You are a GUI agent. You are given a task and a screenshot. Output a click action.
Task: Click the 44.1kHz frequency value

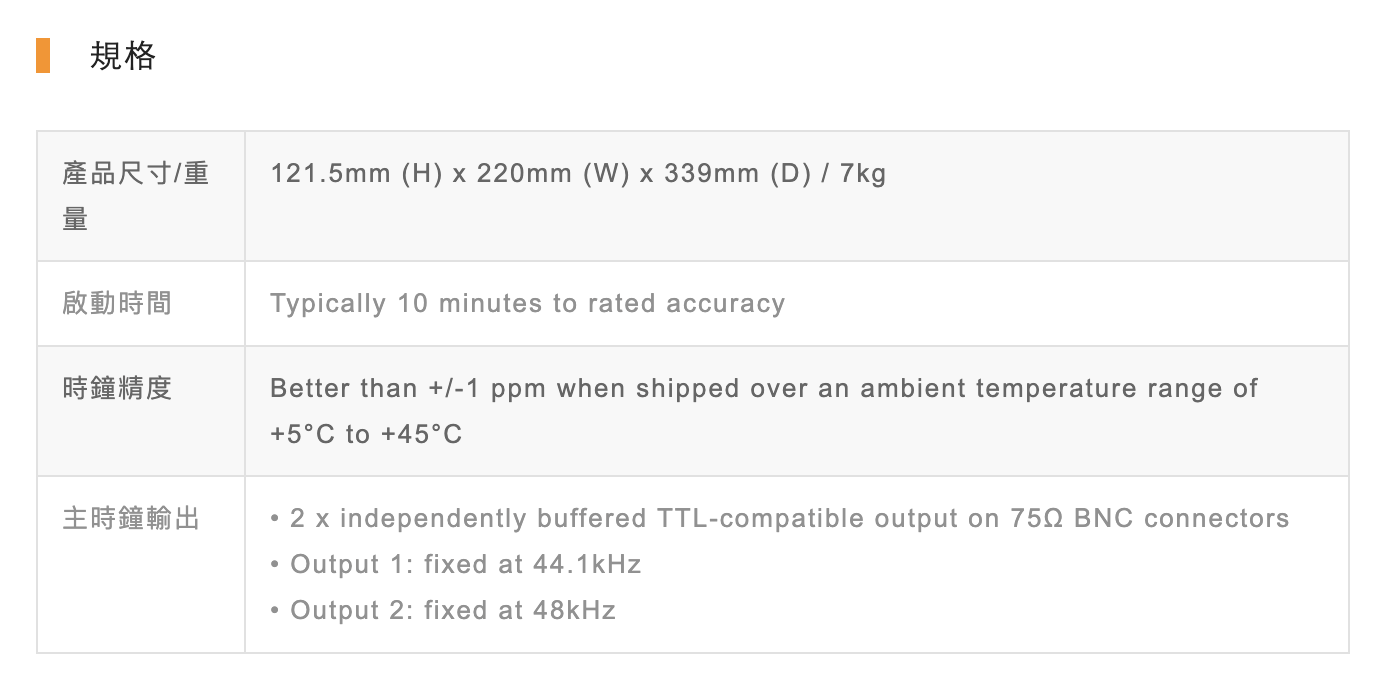[x=587, y=565]
